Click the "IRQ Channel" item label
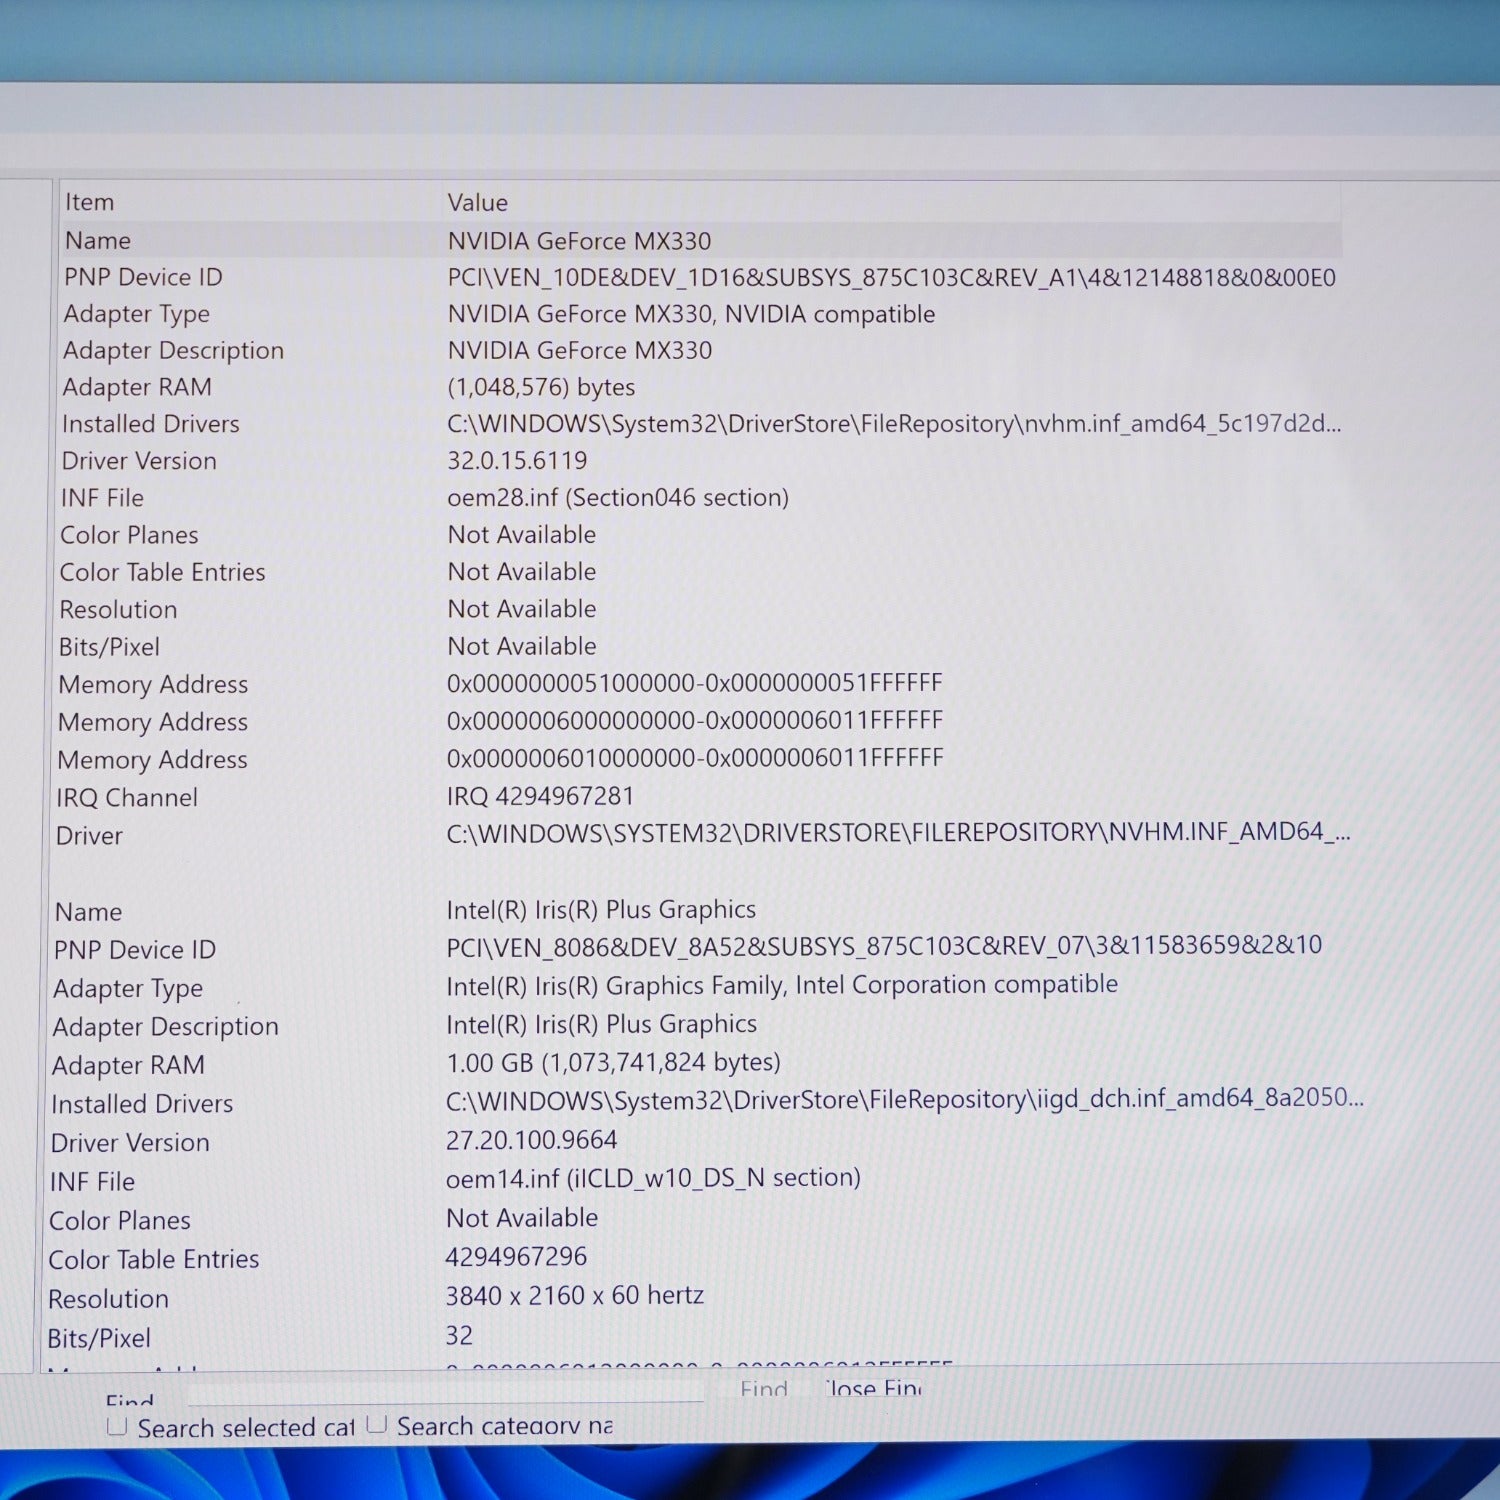Screen dimensions: 1500x1500 pyautogui.click(x=127, y=798)
